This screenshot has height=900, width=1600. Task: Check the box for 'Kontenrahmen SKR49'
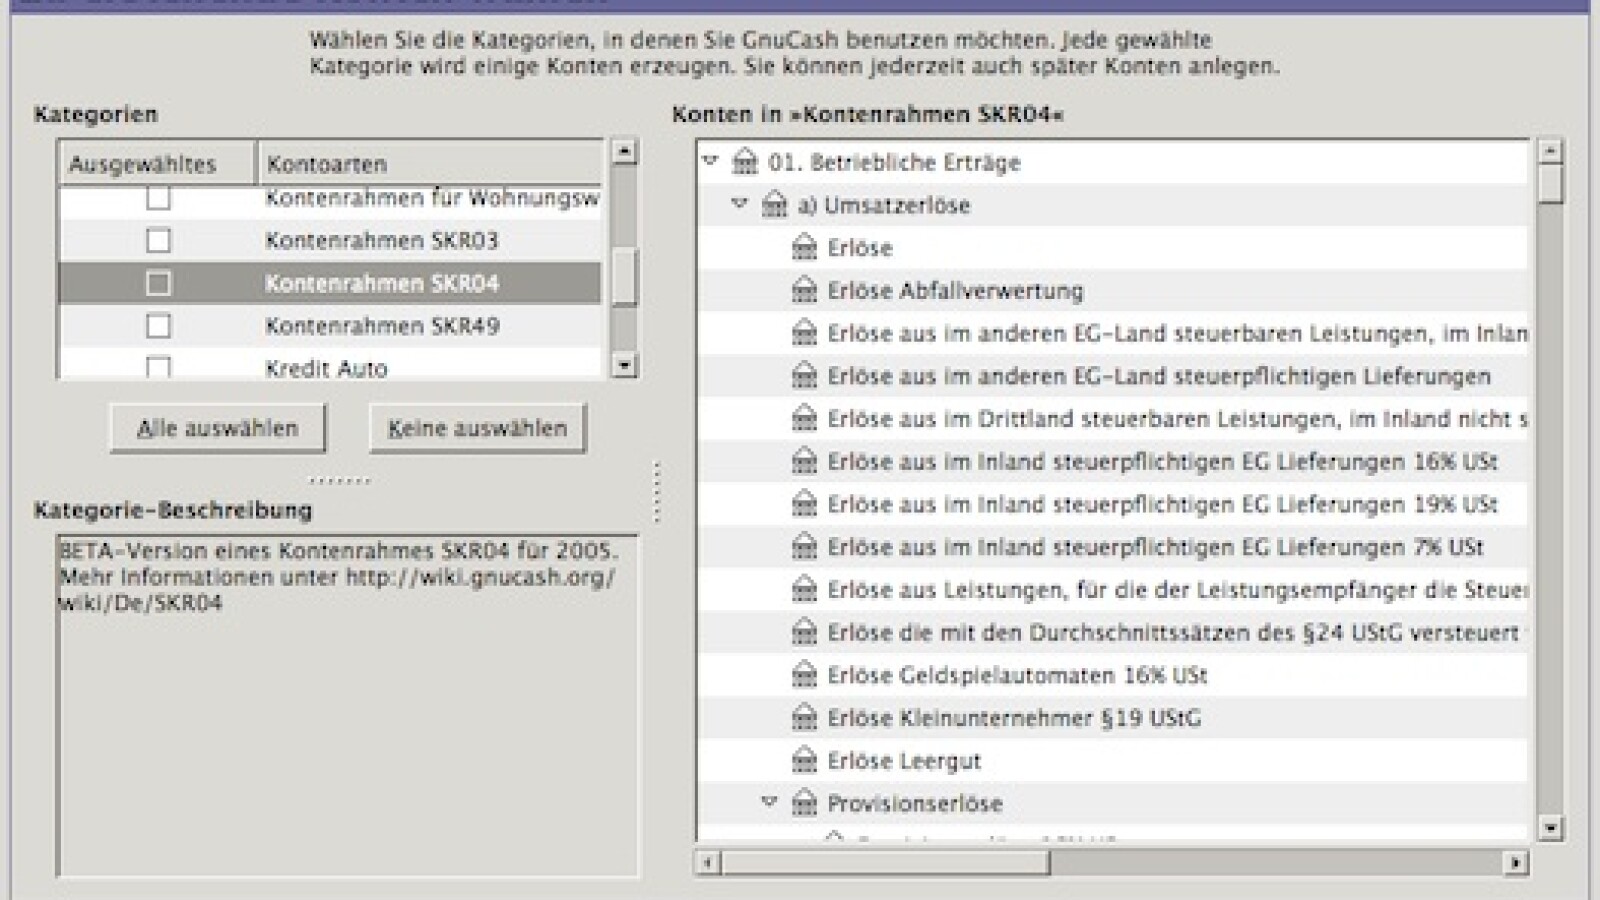[158, 326]
